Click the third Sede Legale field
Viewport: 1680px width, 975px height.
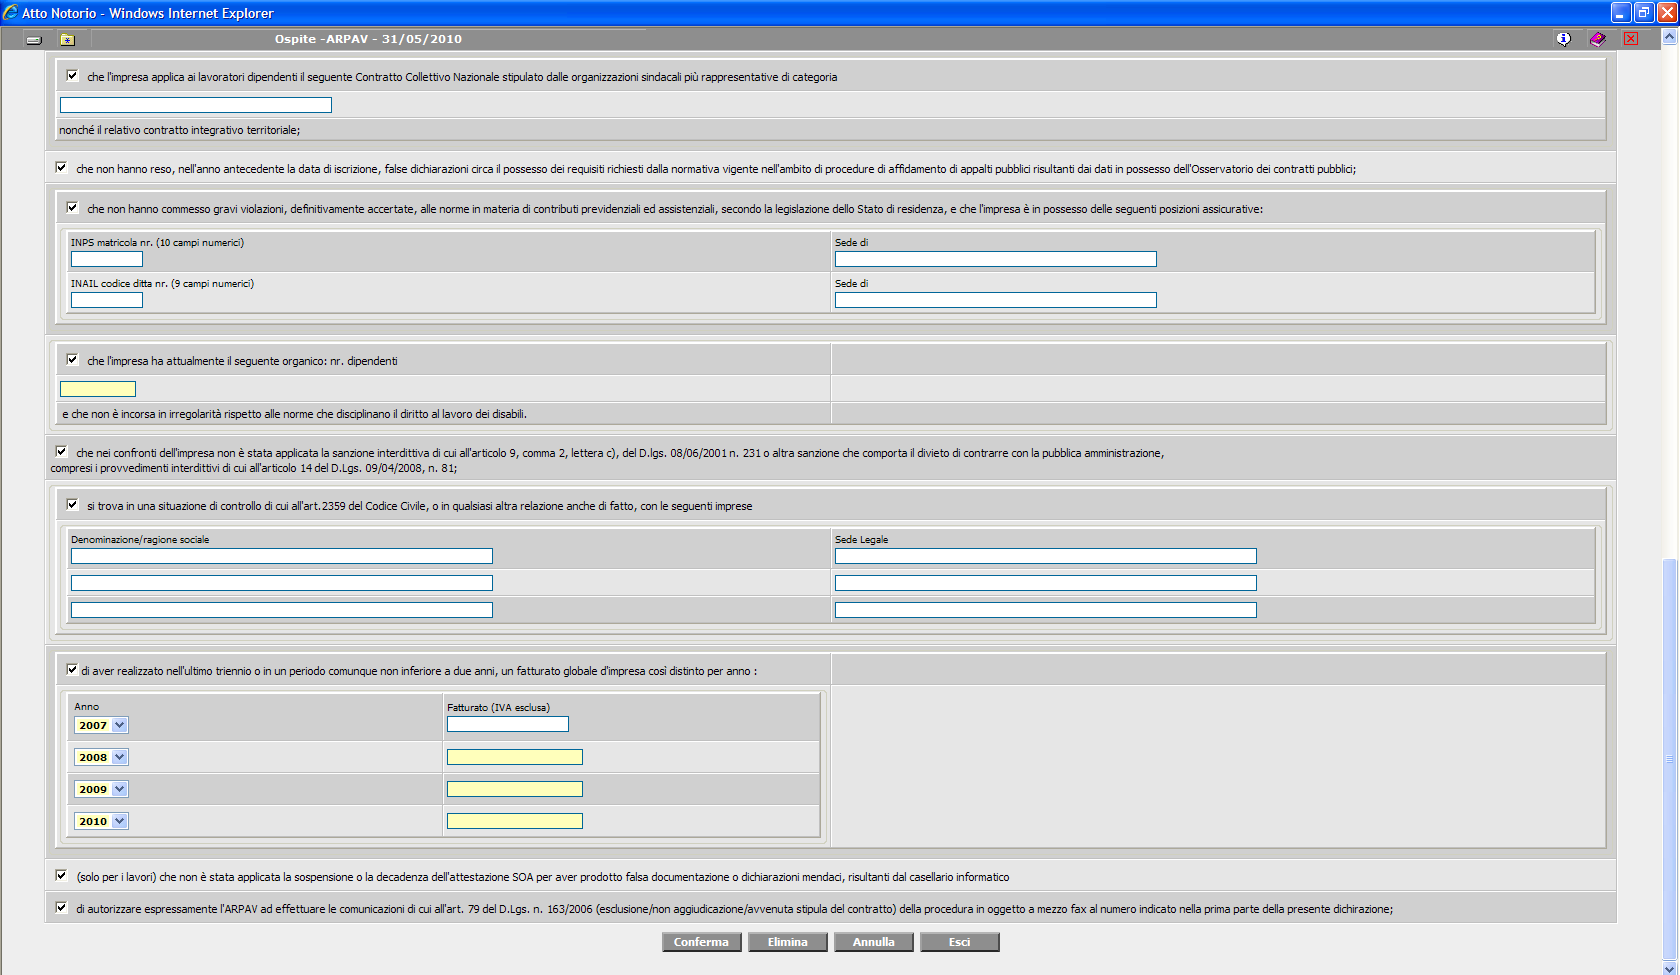[x=1046, y=610]
